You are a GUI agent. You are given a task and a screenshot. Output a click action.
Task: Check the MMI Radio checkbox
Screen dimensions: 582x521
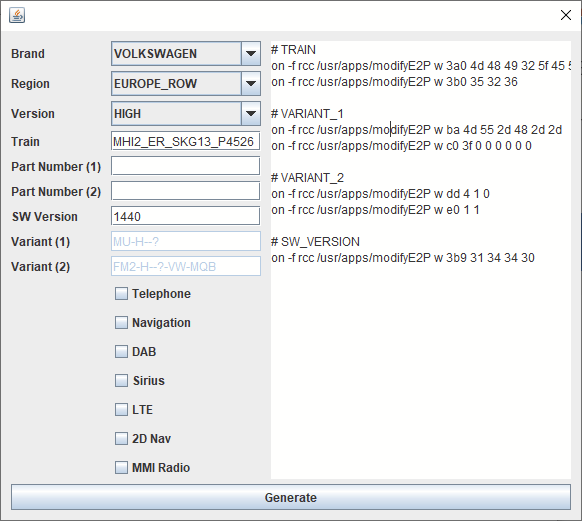tap(121, 468)
